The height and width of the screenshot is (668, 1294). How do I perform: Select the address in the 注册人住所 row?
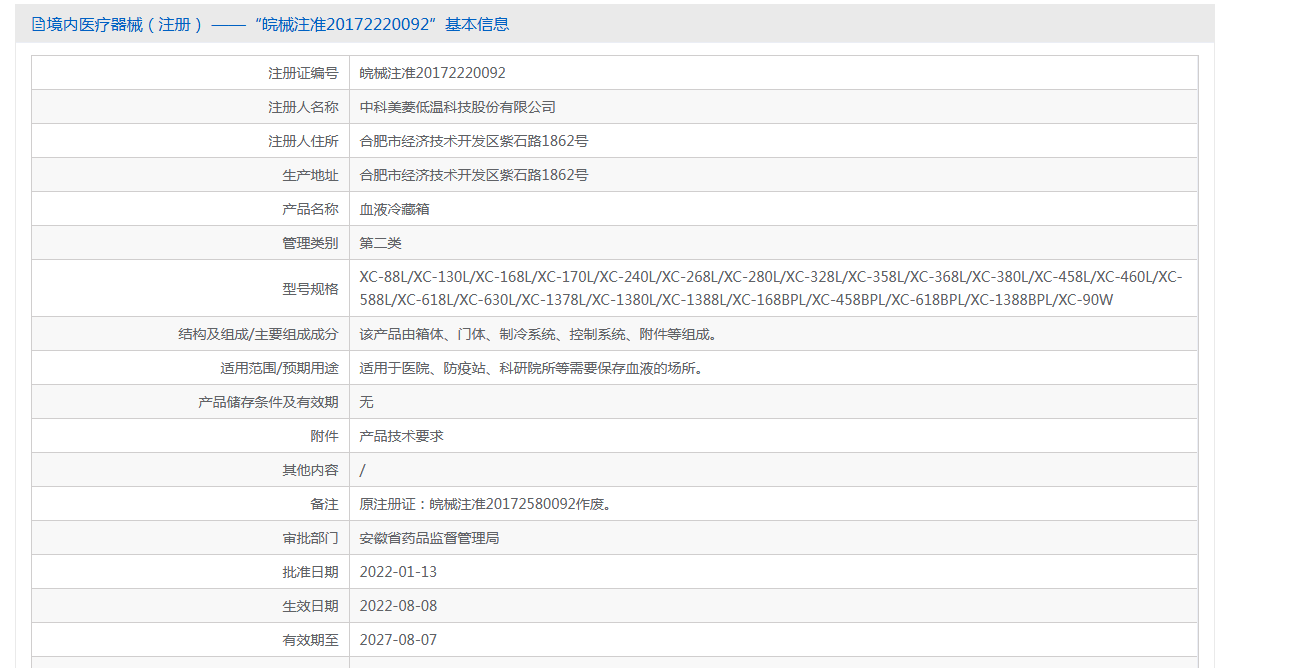click(x=474, y=141)
